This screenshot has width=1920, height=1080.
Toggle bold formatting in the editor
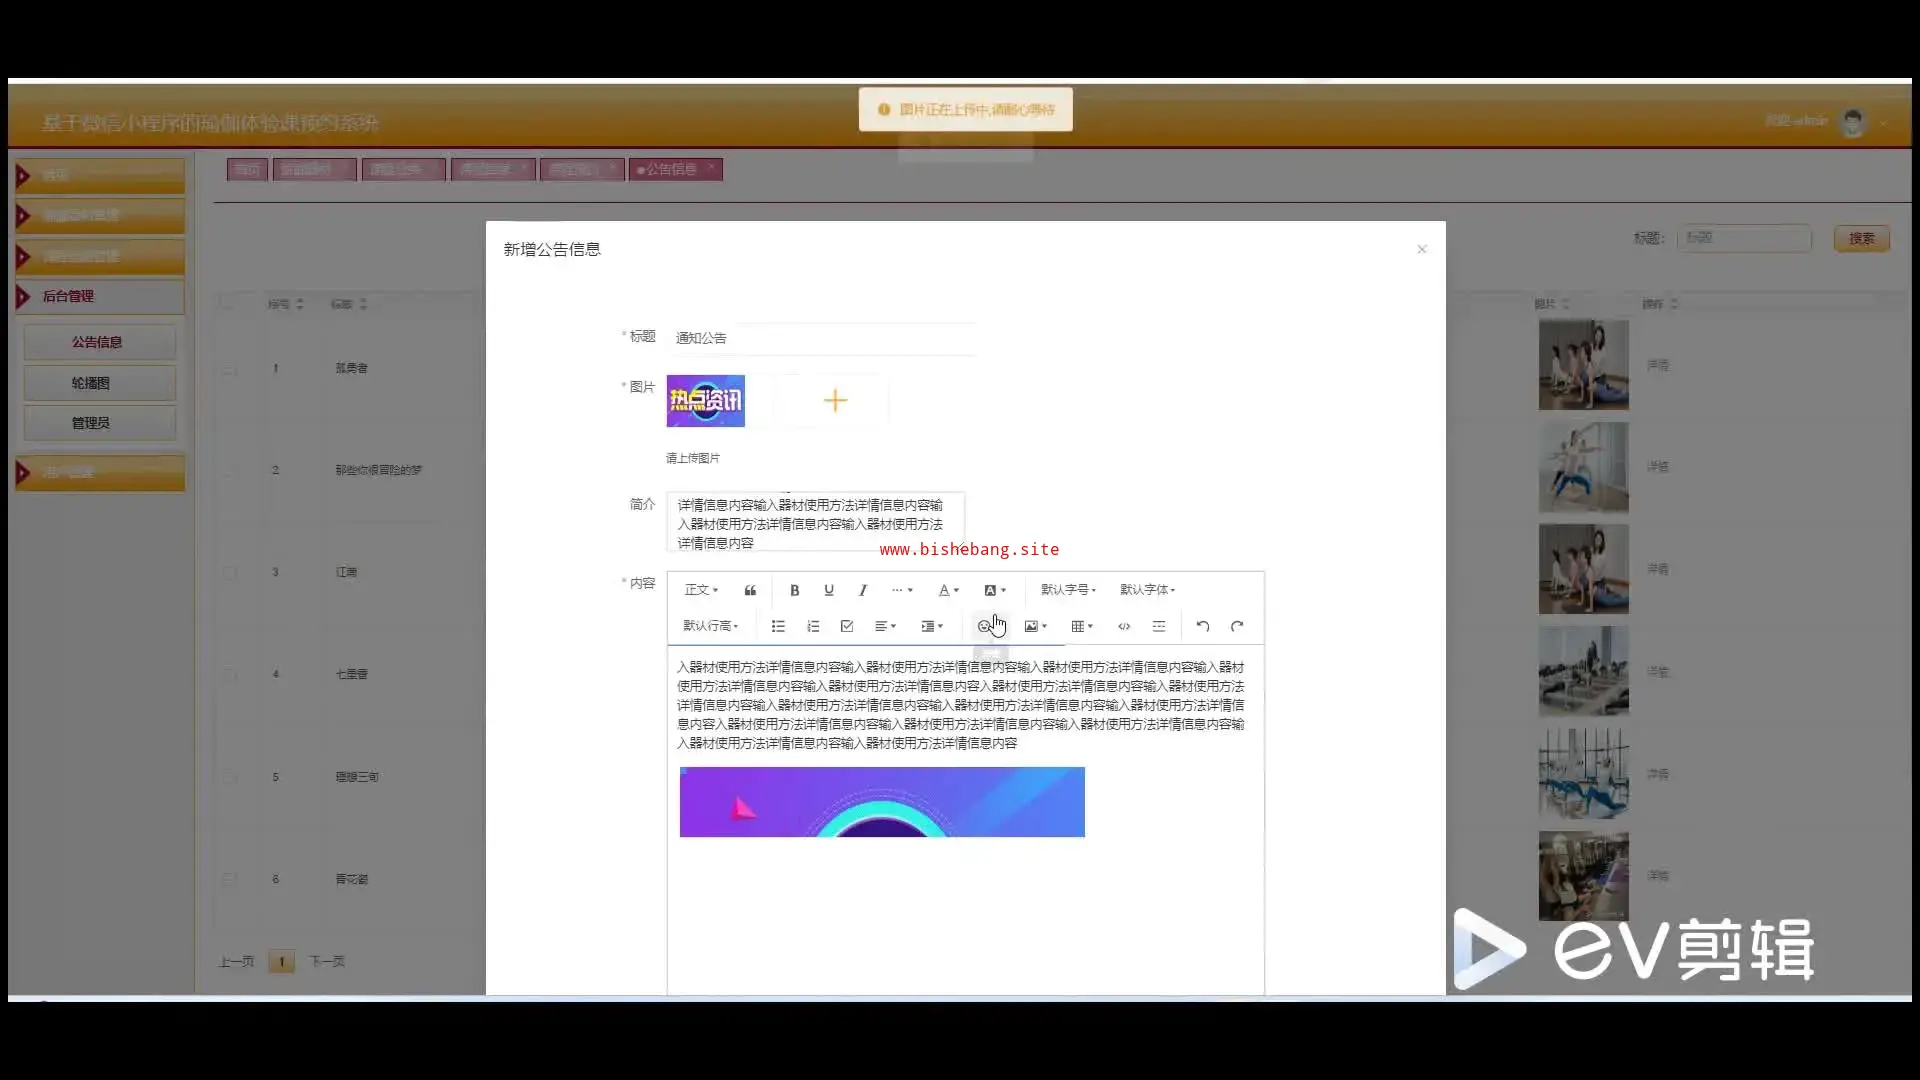(x=794, y=590)
